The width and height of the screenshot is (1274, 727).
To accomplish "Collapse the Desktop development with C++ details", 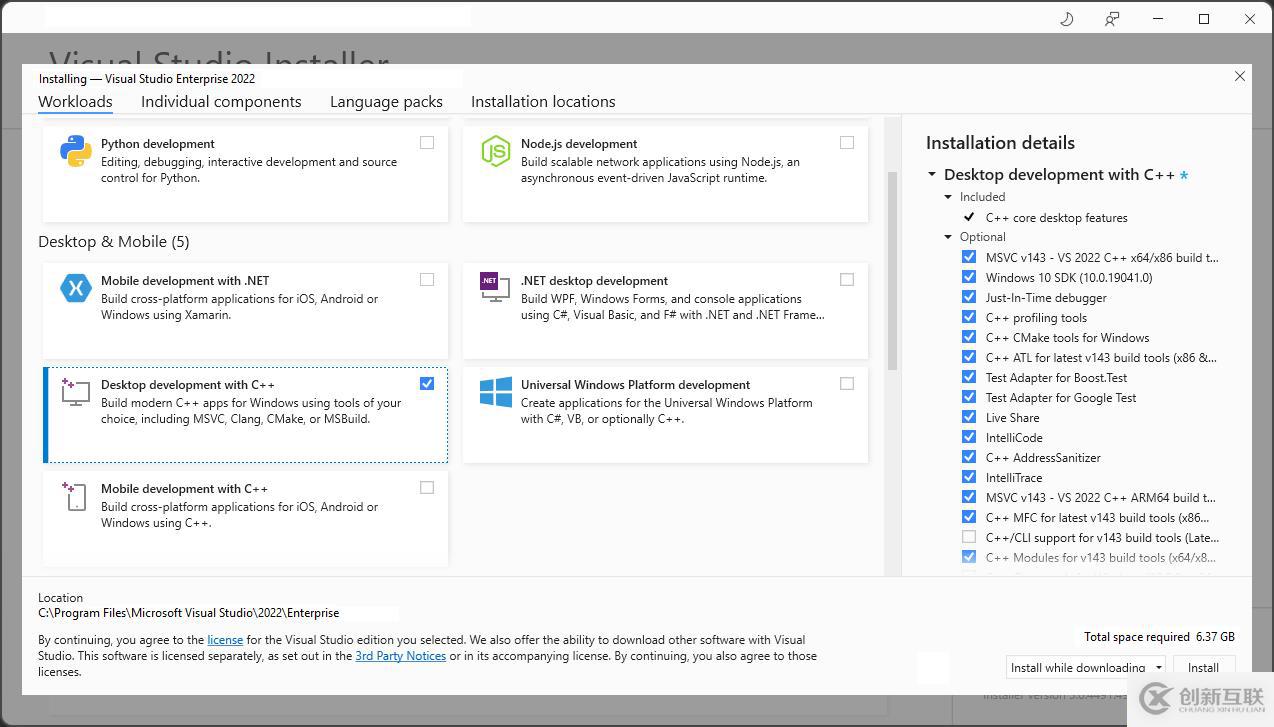I will pyautogui.click(x=932, y=175).
